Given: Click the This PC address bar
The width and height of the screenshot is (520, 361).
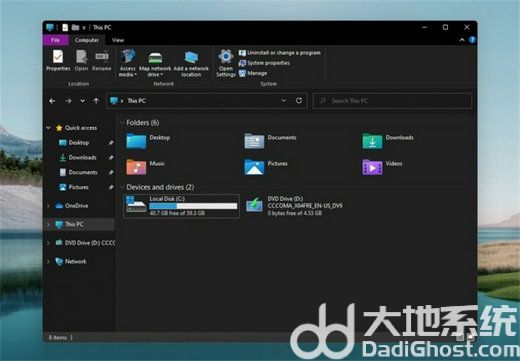Looking at the screenshot, I should pyautogui.click(x=207, y=101).
